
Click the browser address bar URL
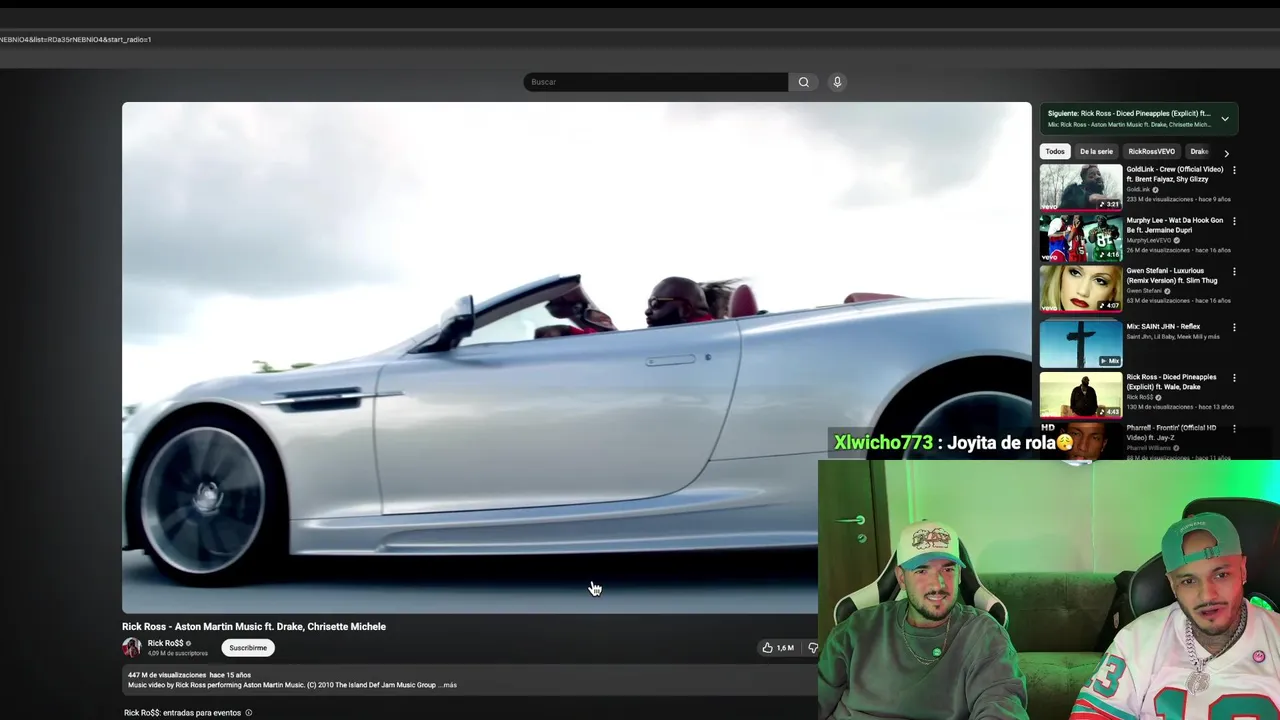click(76, 39)
